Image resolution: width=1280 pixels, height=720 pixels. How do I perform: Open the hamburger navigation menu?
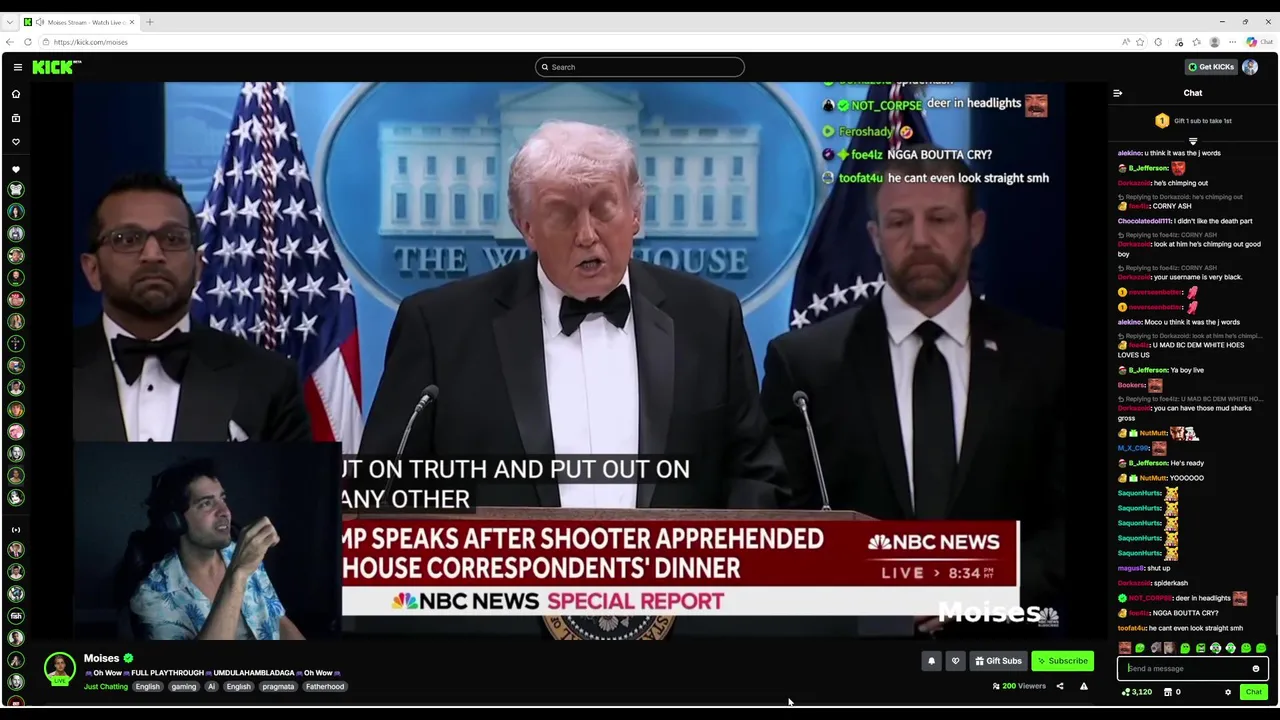point(18,67)
